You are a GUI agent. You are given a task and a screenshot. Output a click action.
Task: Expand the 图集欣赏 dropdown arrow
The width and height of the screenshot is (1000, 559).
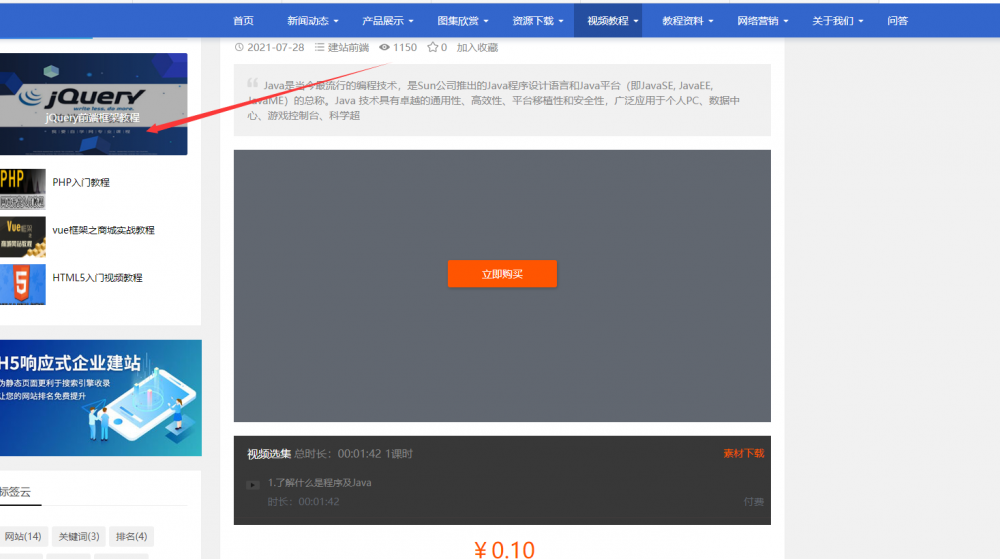click(486, 22)
